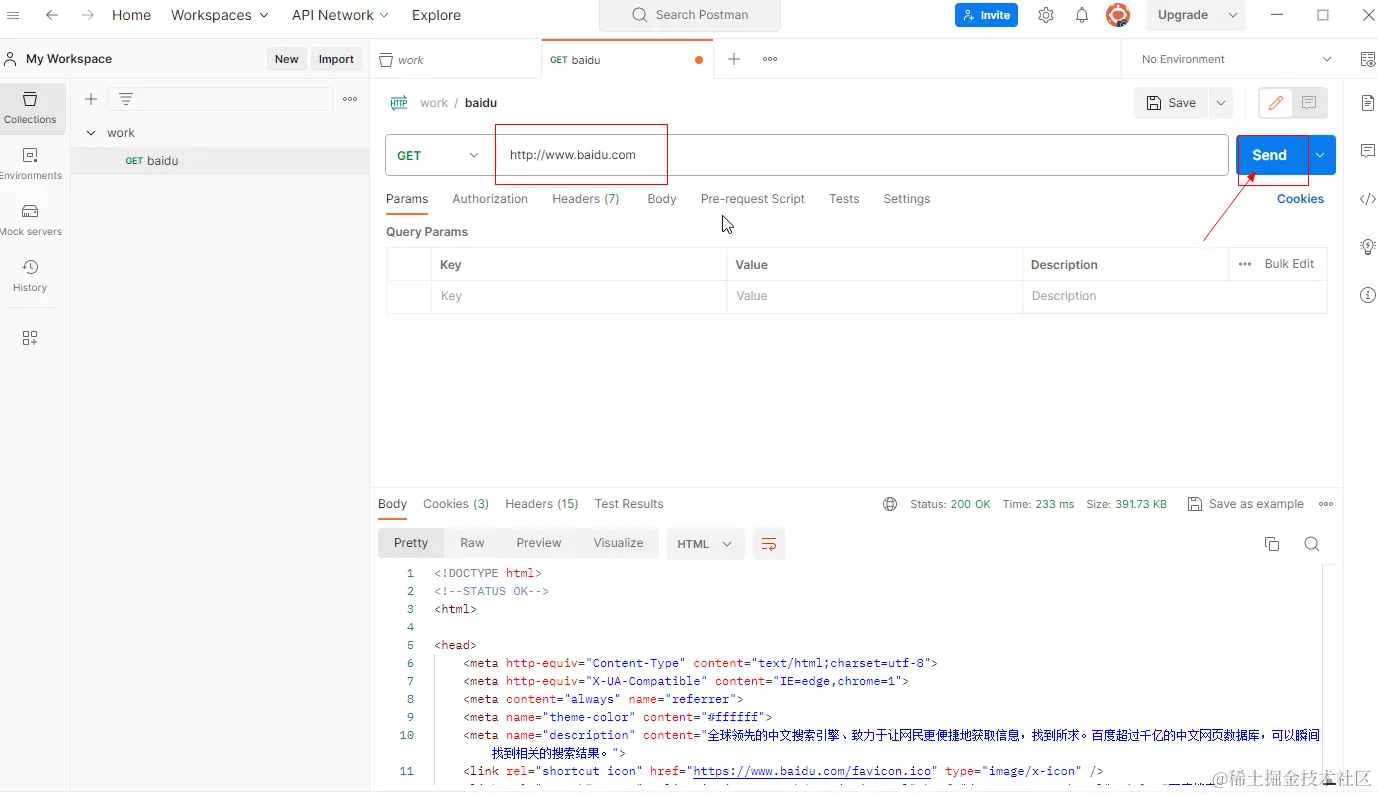The width and height of the screenshot is (1378, 795).
Task: Open the request Settings tab
Action: coord(907,199)
